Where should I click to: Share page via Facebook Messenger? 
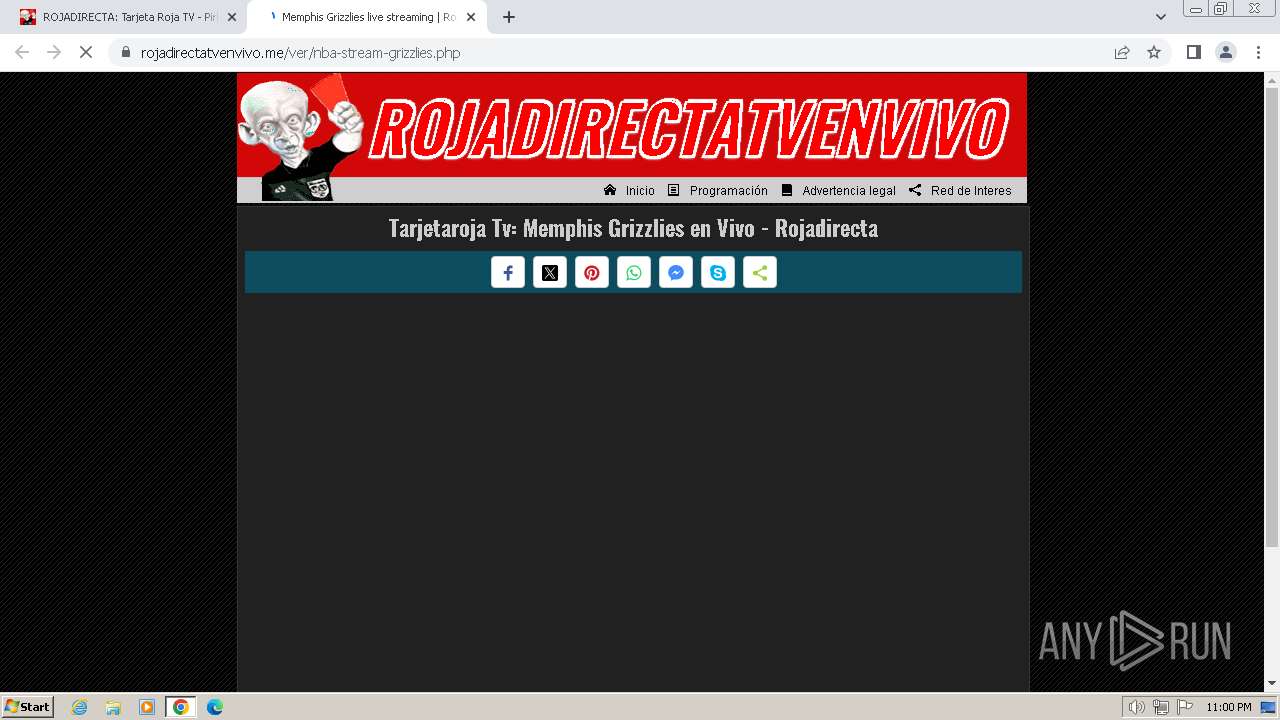click(x=676, y=273)
